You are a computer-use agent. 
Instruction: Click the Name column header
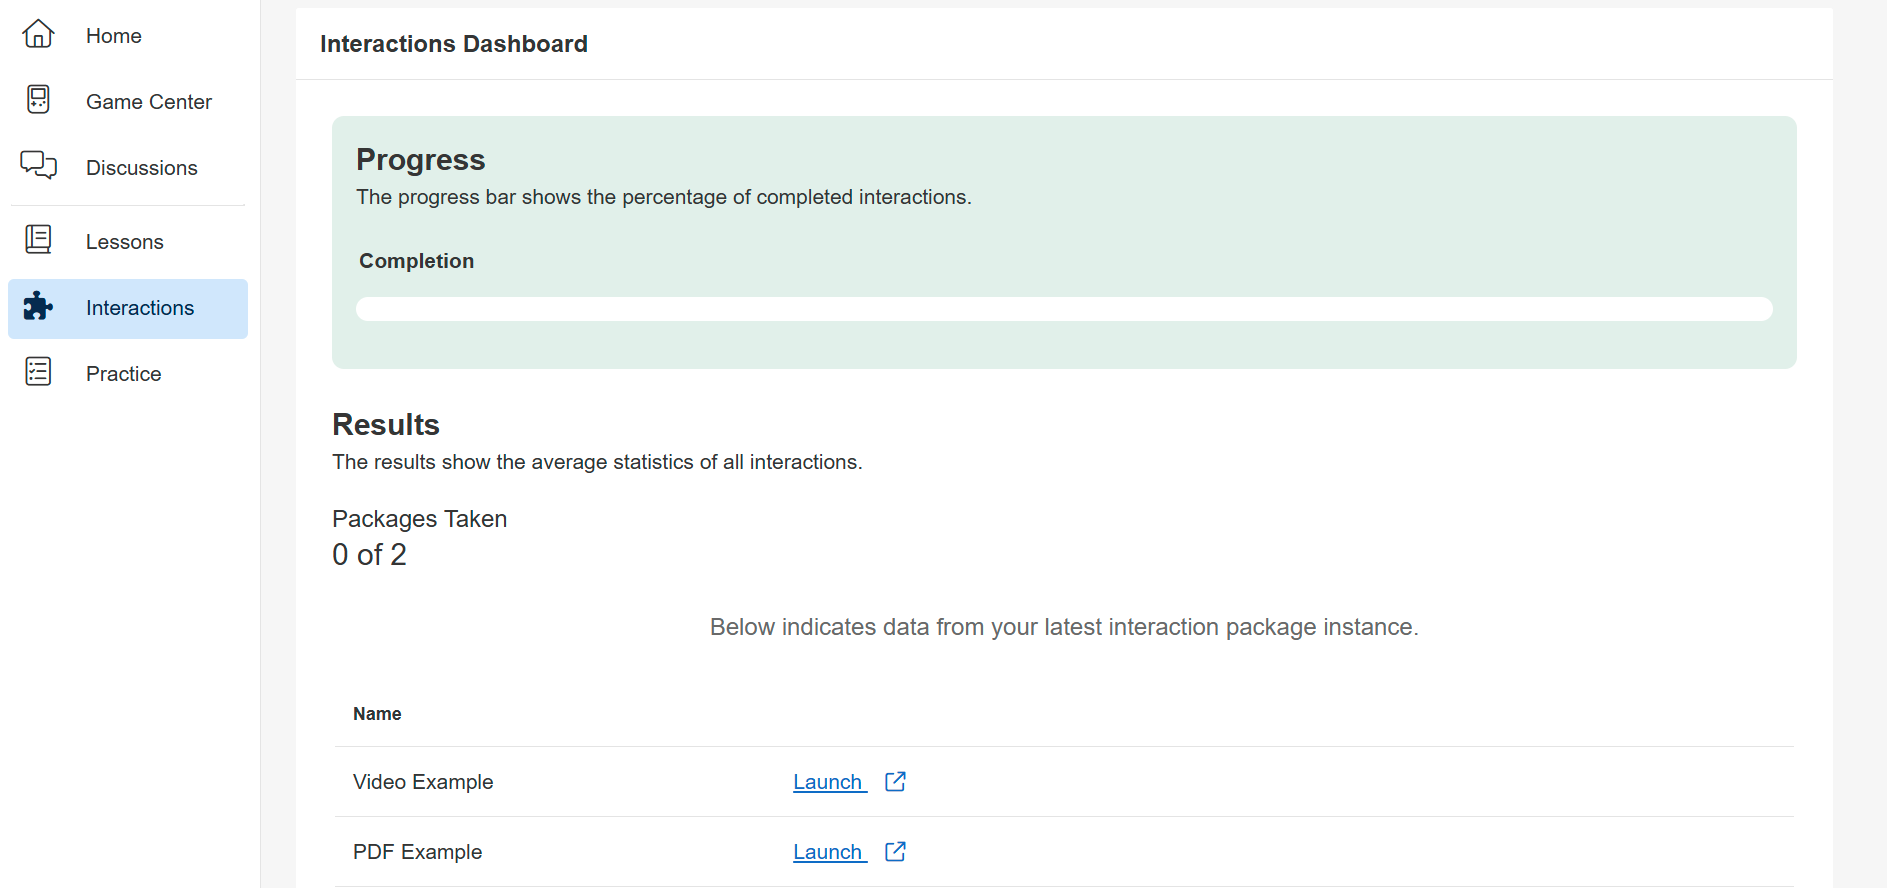(377, 714)
